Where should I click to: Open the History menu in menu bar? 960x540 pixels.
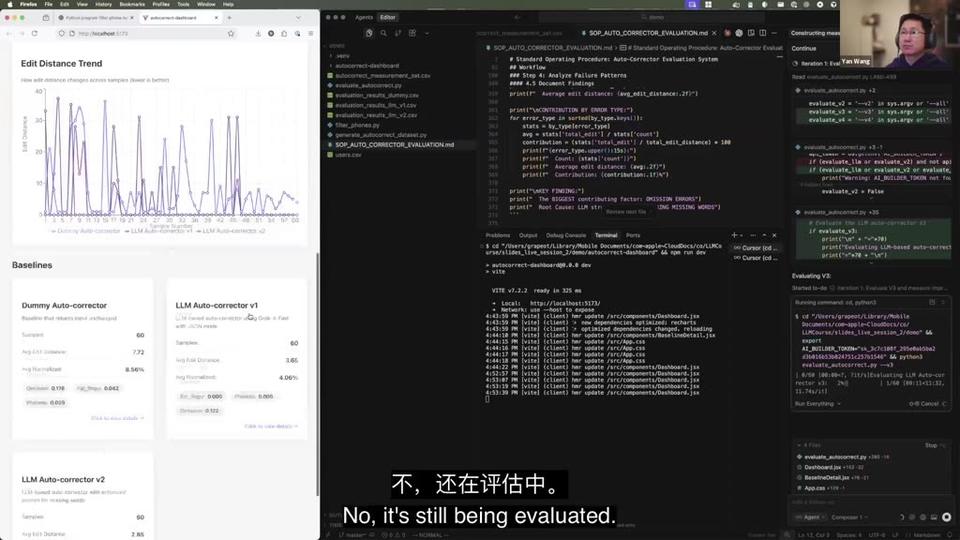tap(103, 4)
